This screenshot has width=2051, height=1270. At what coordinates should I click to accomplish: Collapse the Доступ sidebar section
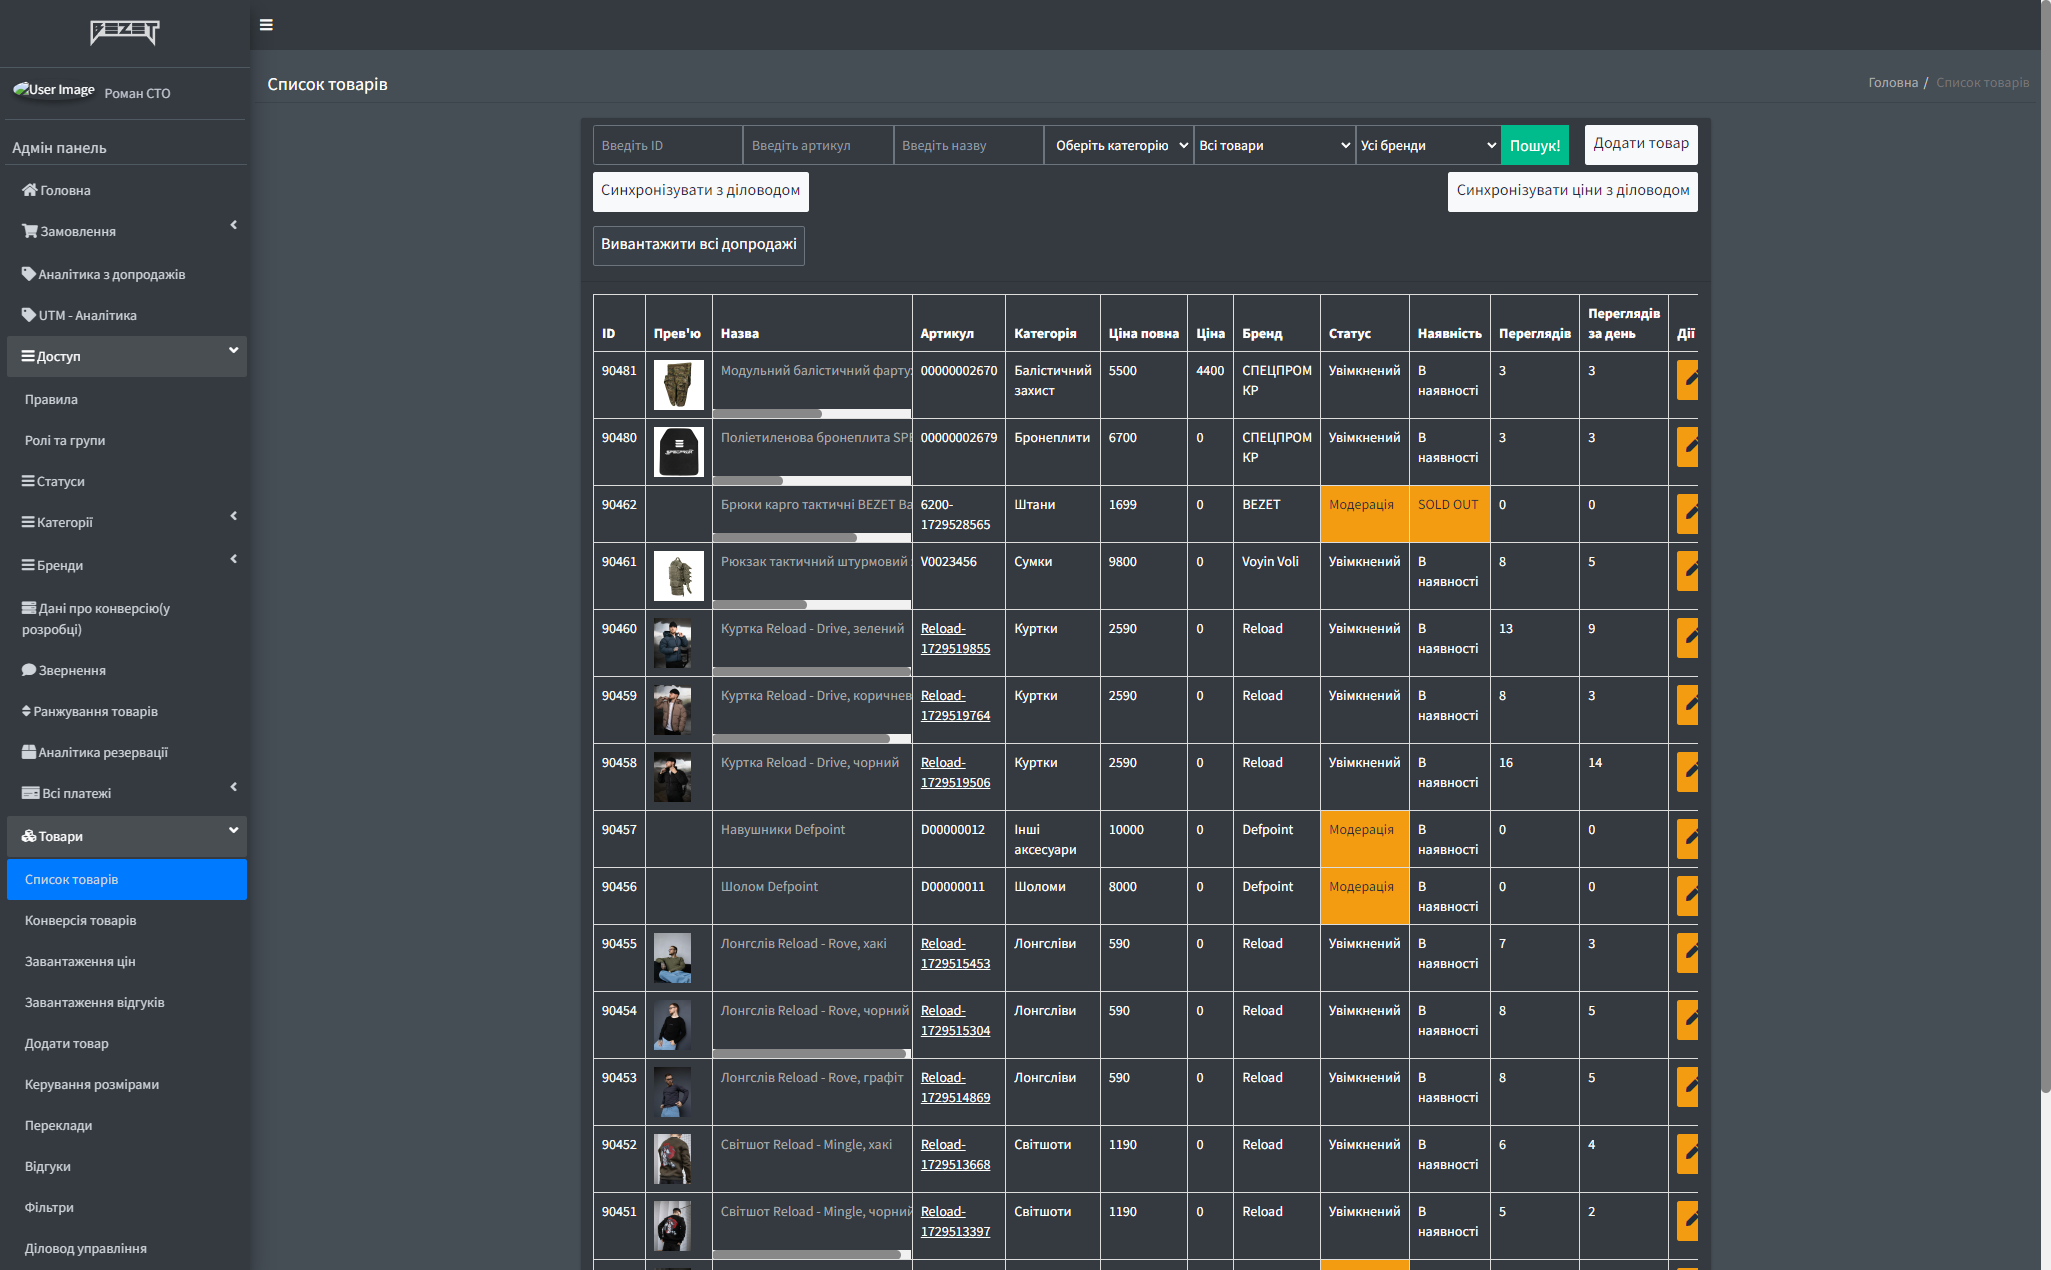point(126,356)
